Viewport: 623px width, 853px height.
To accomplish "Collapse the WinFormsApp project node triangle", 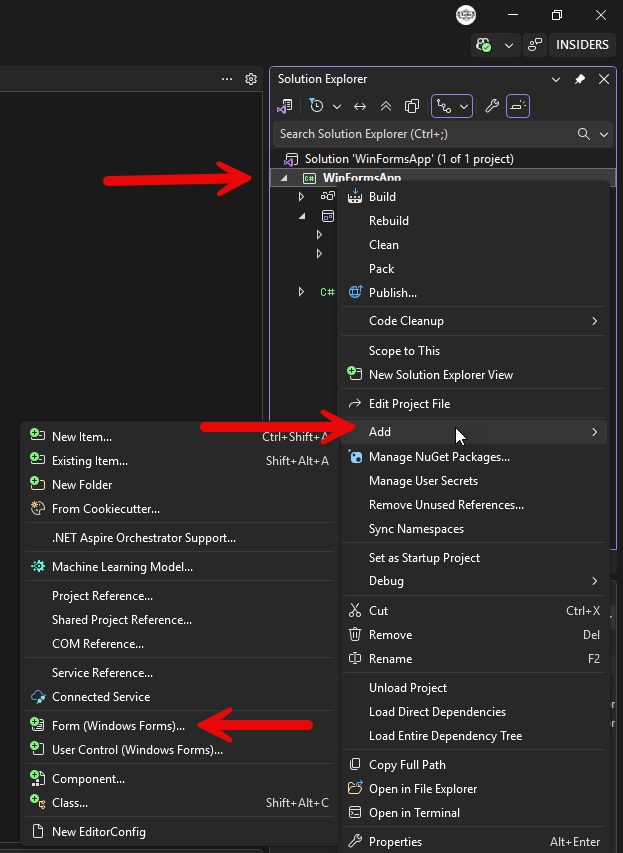I will click(x=284, y=178).
